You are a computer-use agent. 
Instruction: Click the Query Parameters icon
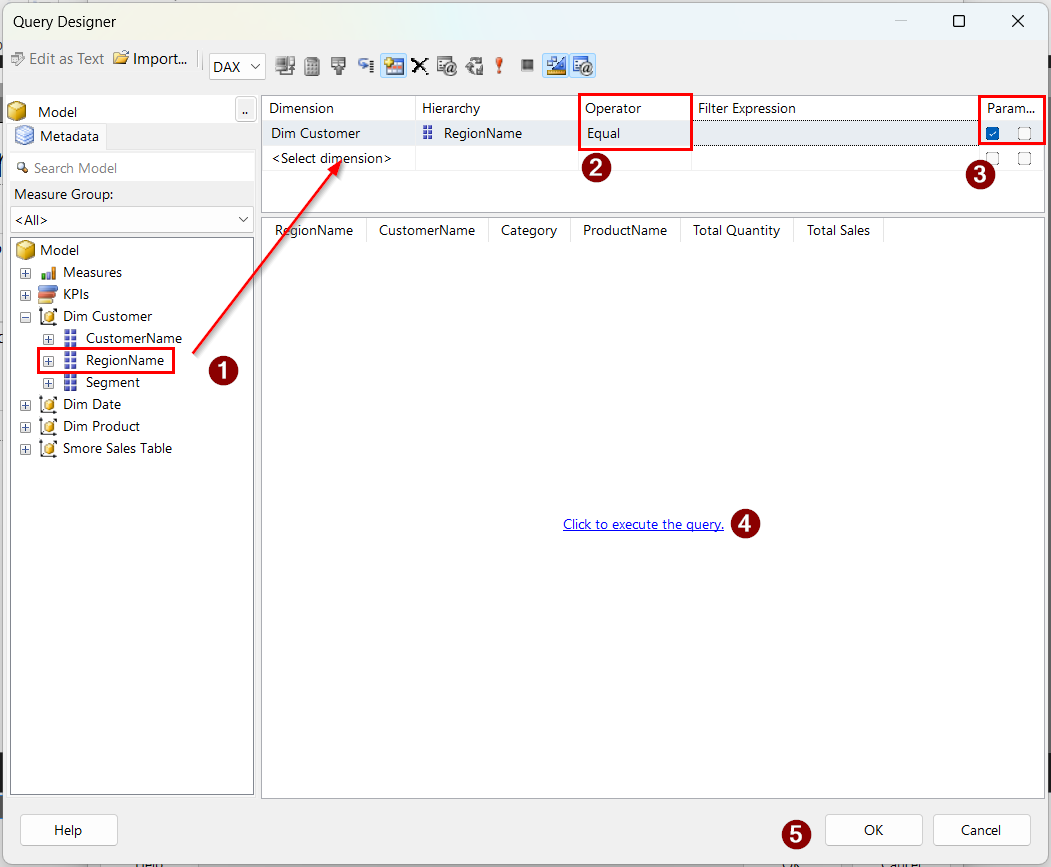click(446, 66)
